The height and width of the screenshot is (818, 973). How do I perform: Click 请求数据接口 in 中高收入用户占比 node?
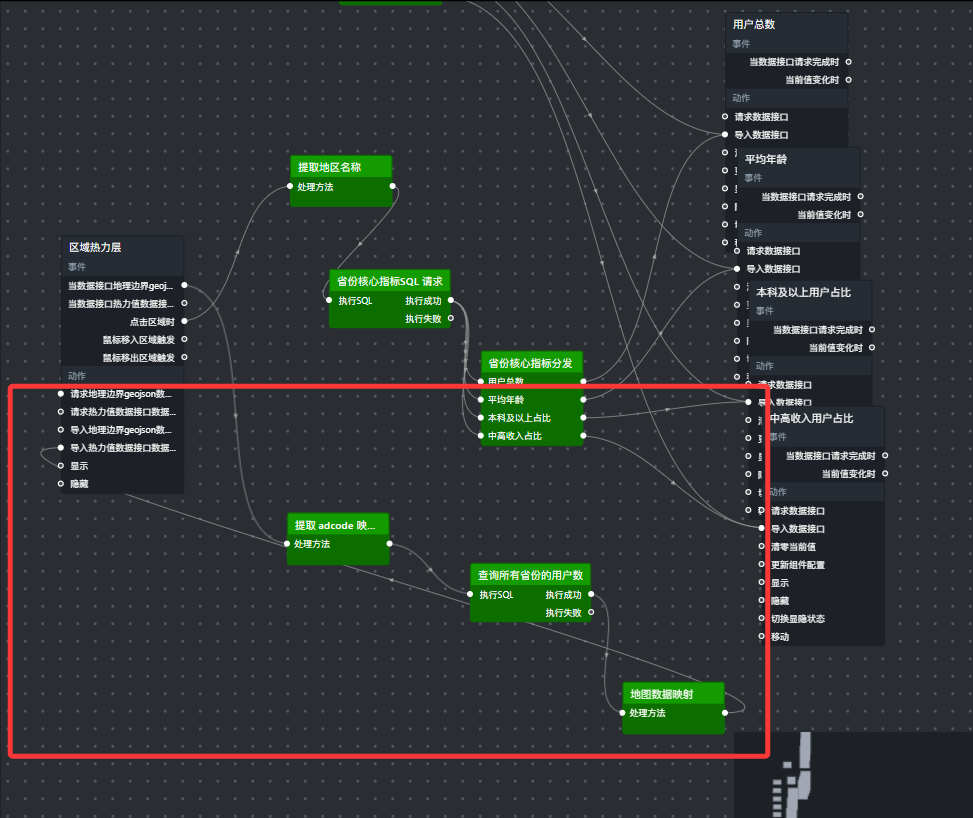click(797, 511)
